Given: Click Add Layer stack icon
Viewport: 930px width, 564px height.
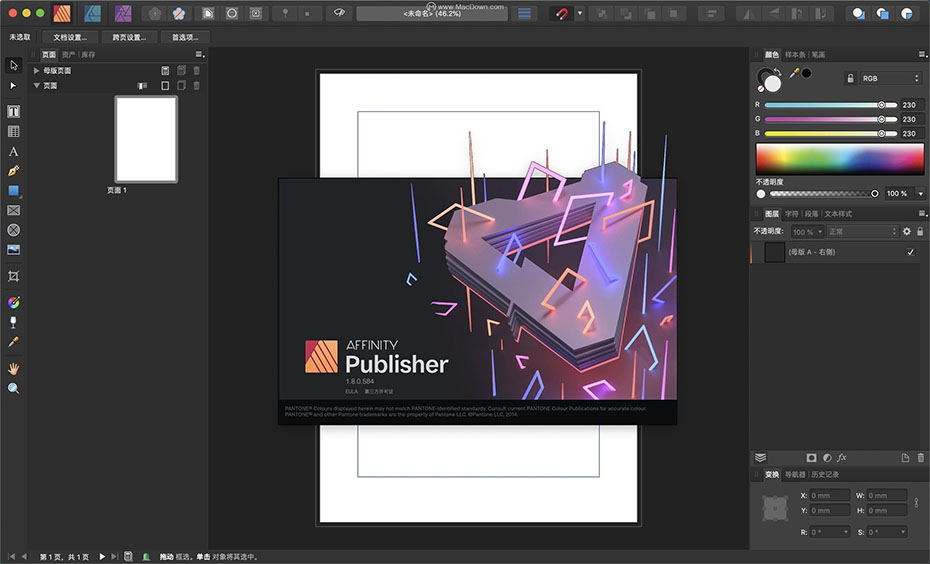Looking at the screenshot, I should click(x=761, y=458).
